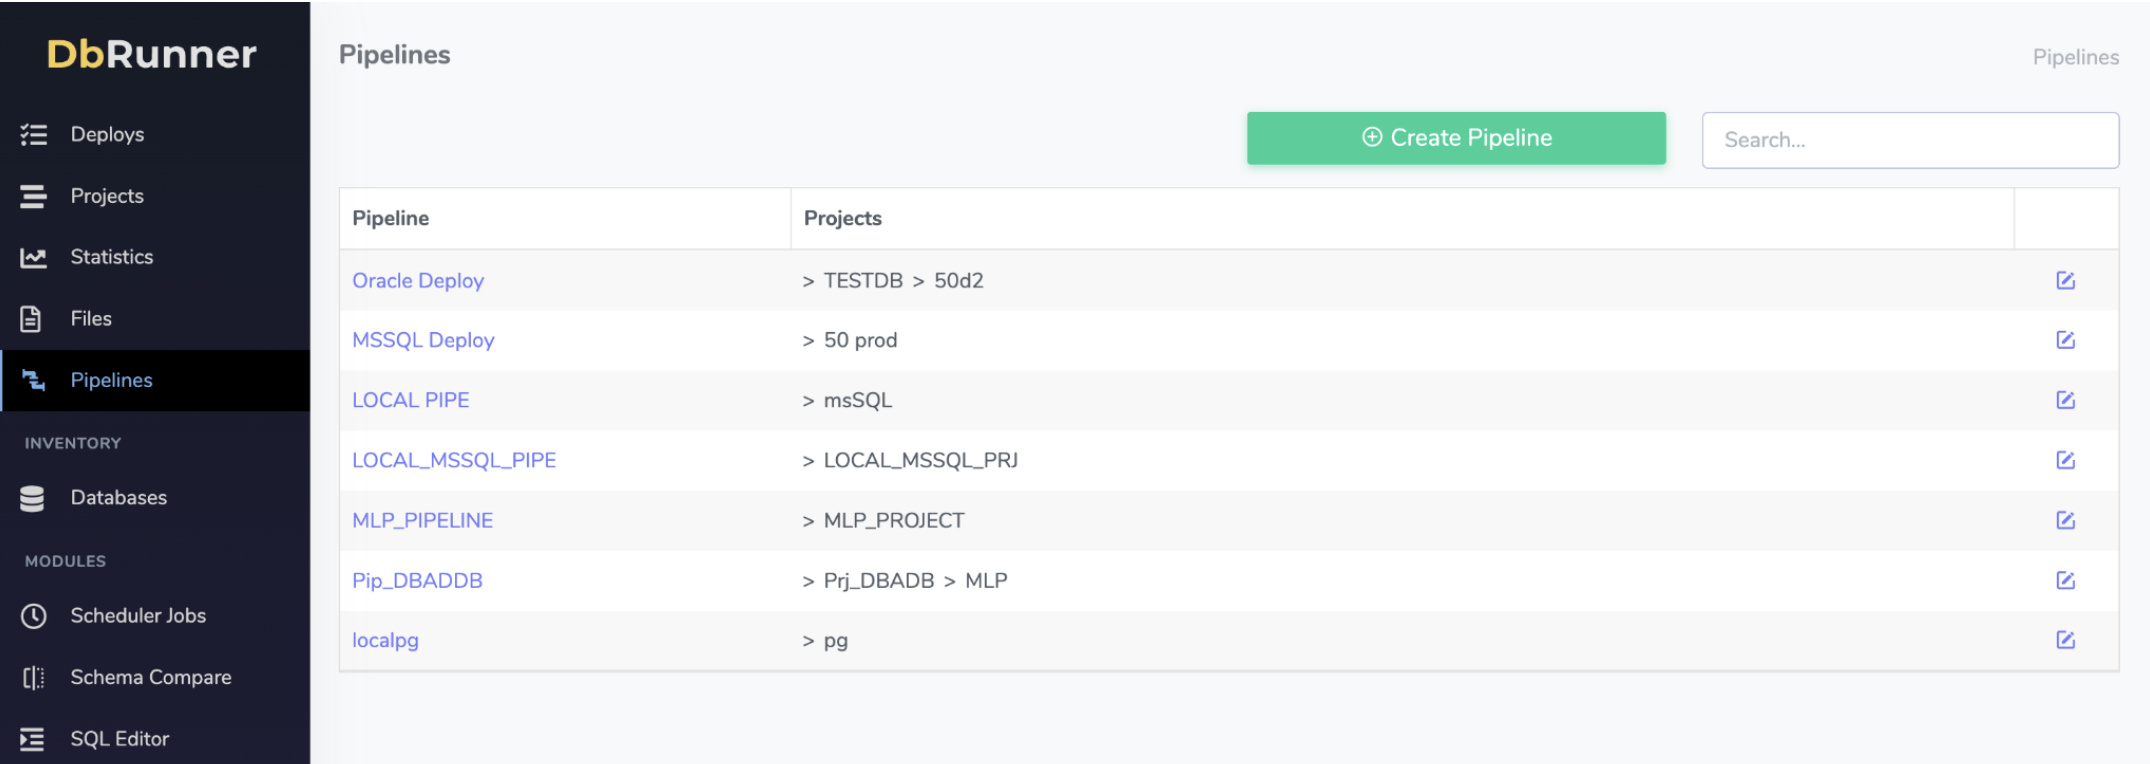The width and height of the screenshot is (2150, 764).
Task: Click the edit icon for Pip_DBADDB row
Action: click(2065, 580)
